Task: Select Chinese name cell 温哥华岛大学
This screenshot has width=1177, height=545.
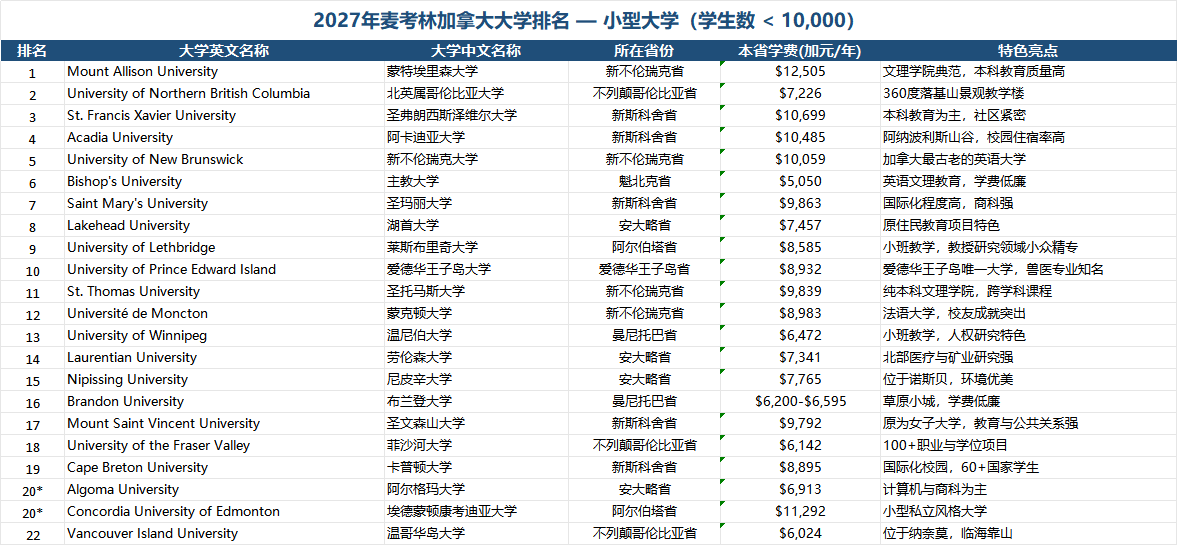Action: point(476,533)
